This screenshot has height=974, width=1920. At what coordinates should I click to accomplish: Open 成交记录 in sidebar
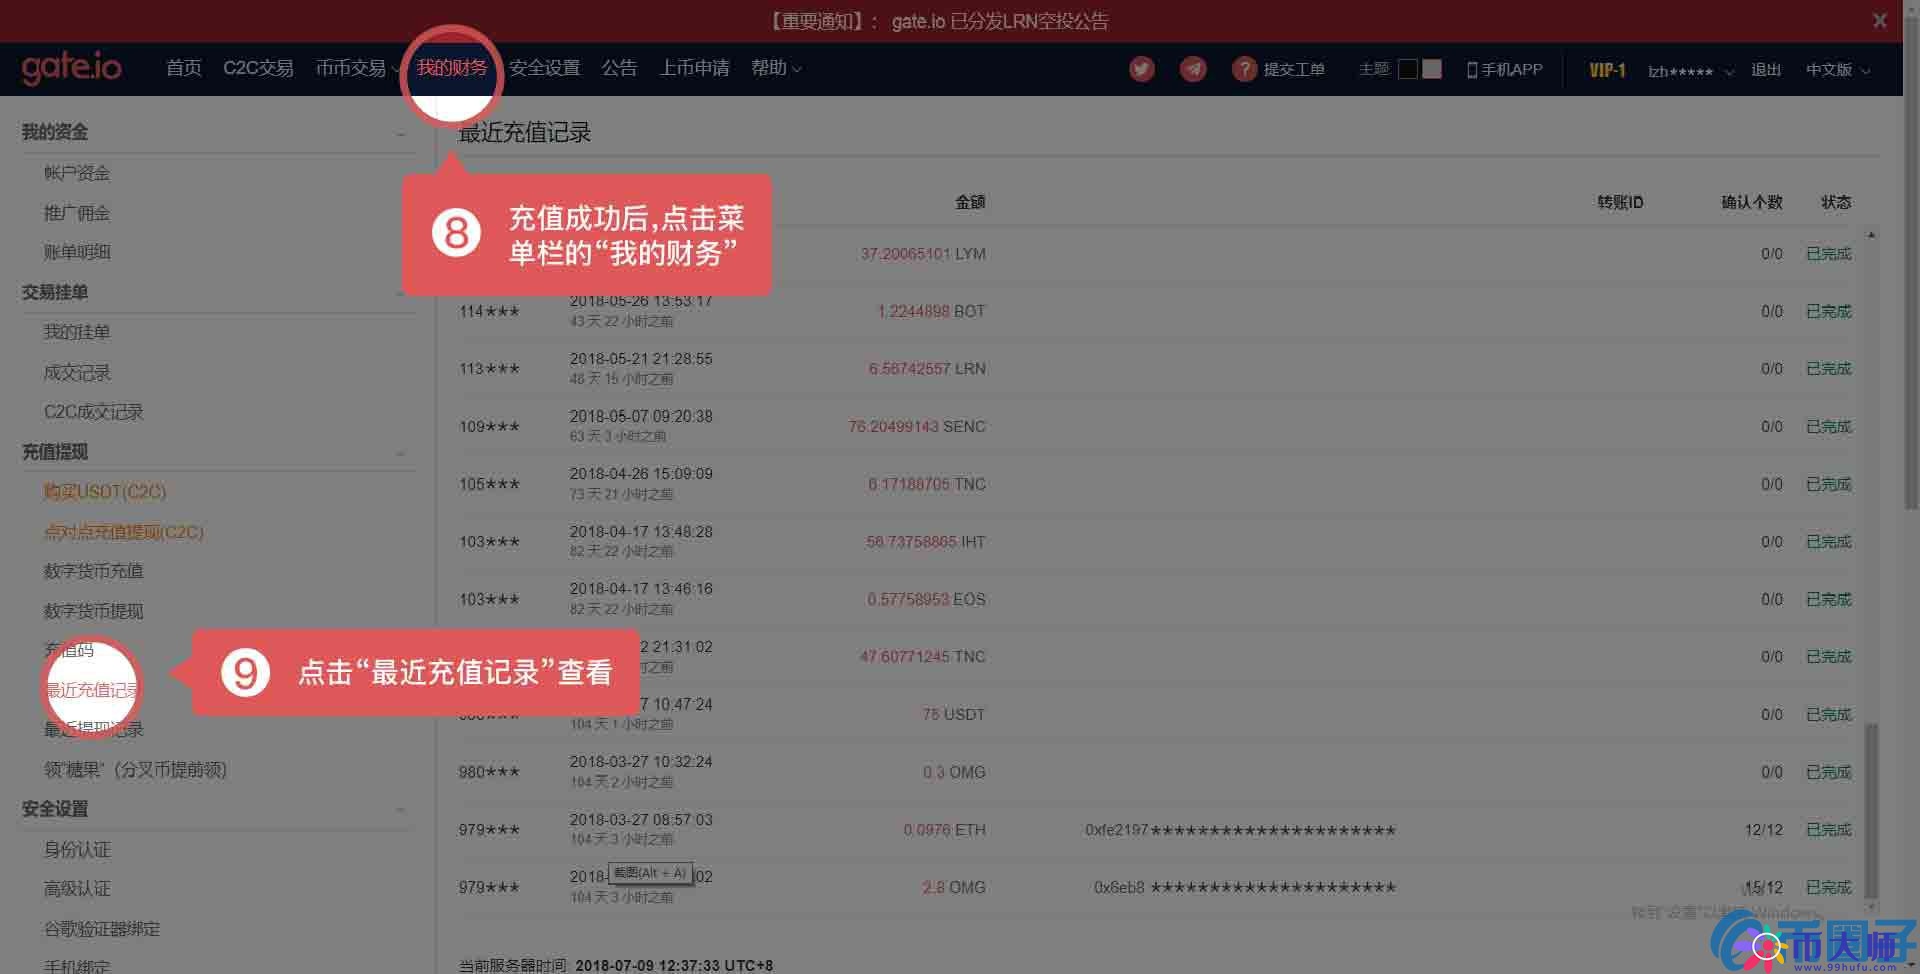click(77, 373)
